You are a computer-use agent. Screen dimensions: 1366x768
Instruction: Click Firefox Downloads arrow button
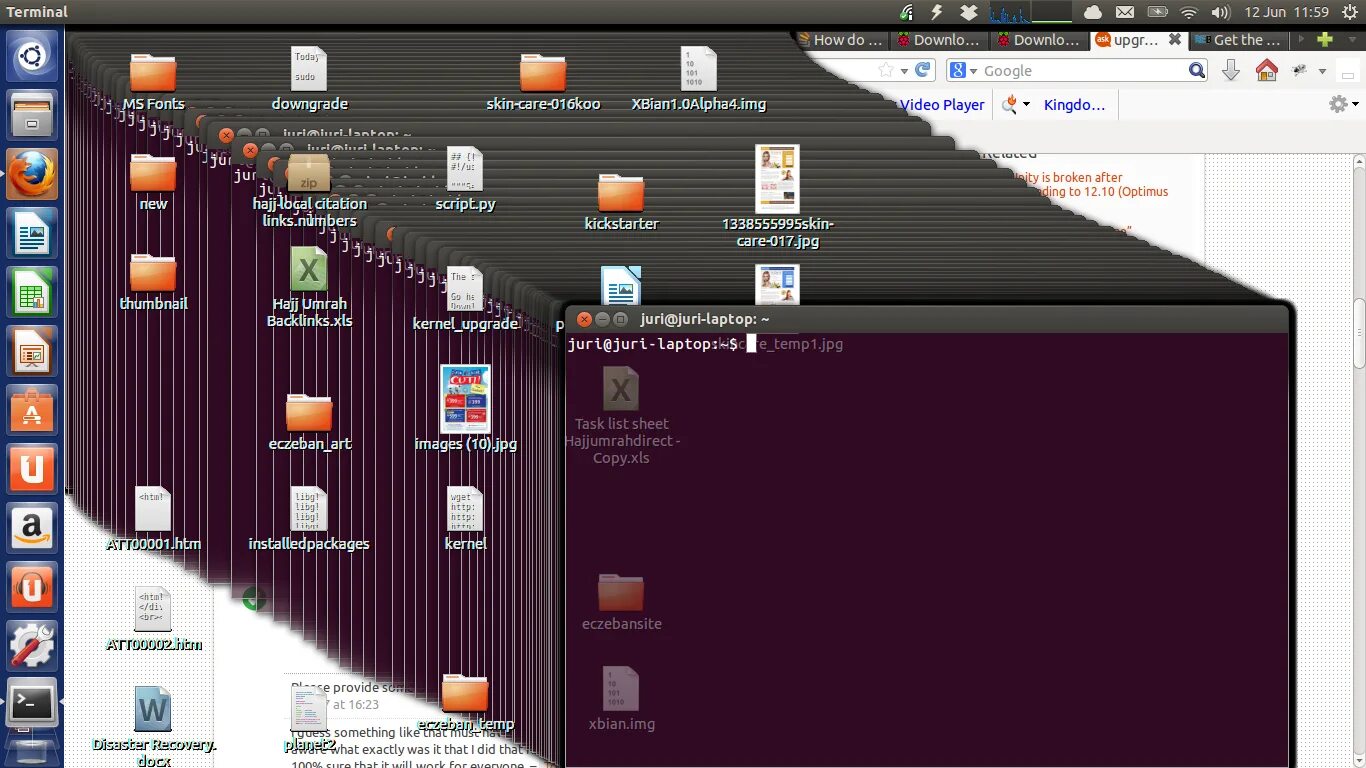click(1231, 70)
